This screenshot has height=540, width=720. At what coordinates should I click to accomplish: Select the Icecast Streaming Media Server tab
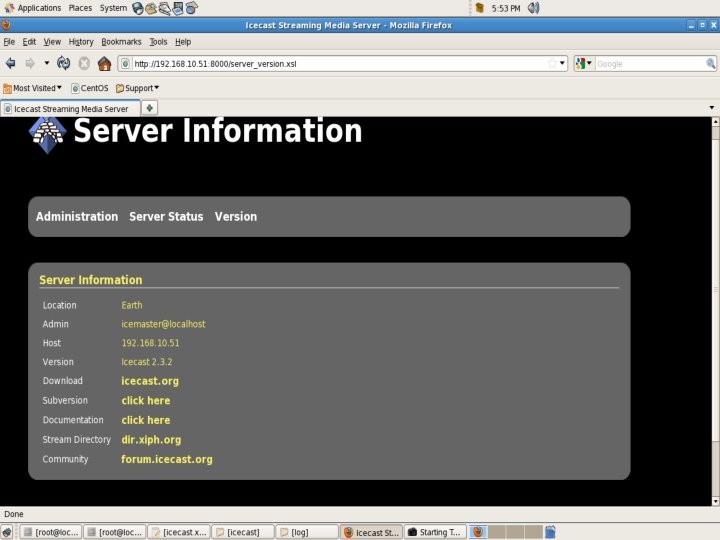point(71,109)
